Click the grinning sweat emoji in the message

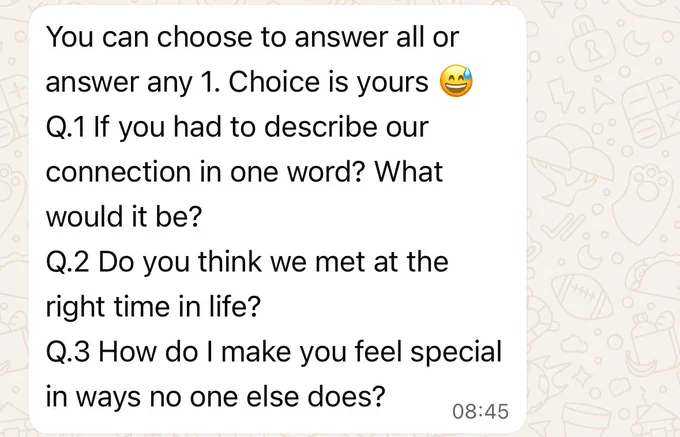[456, 81]
